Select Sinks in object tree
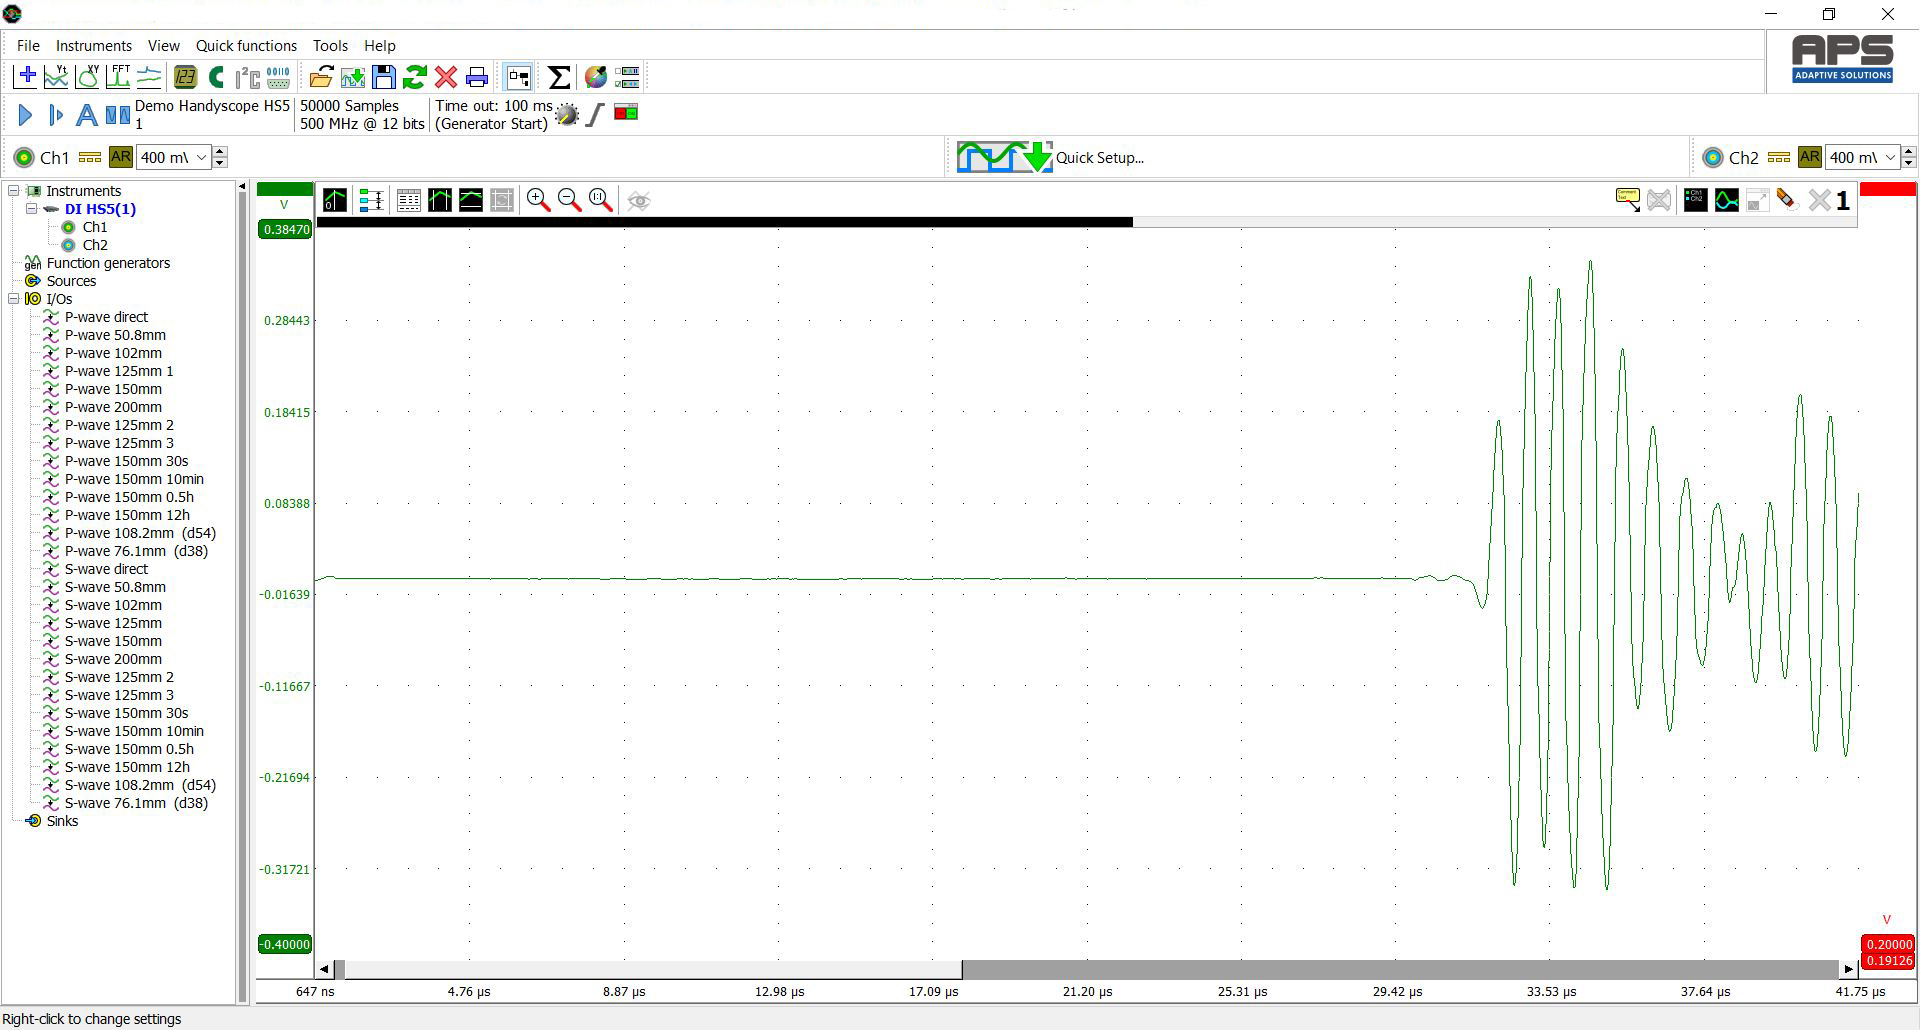 coord(62,821)
